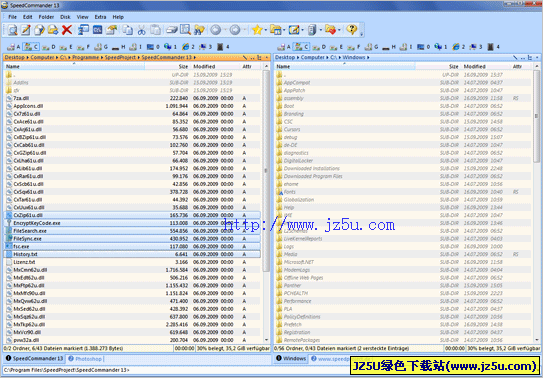Select drive A in the left panel

point(14,47)
